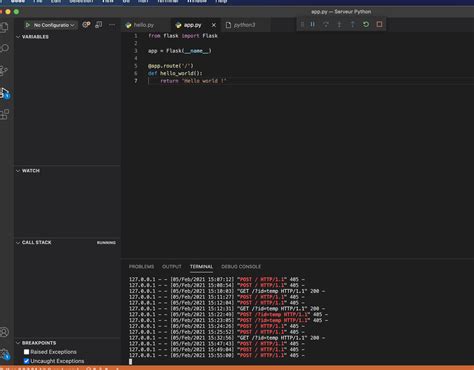
Task: Click Step Out in the debug toolbar
Action: (x=353, y=24)
